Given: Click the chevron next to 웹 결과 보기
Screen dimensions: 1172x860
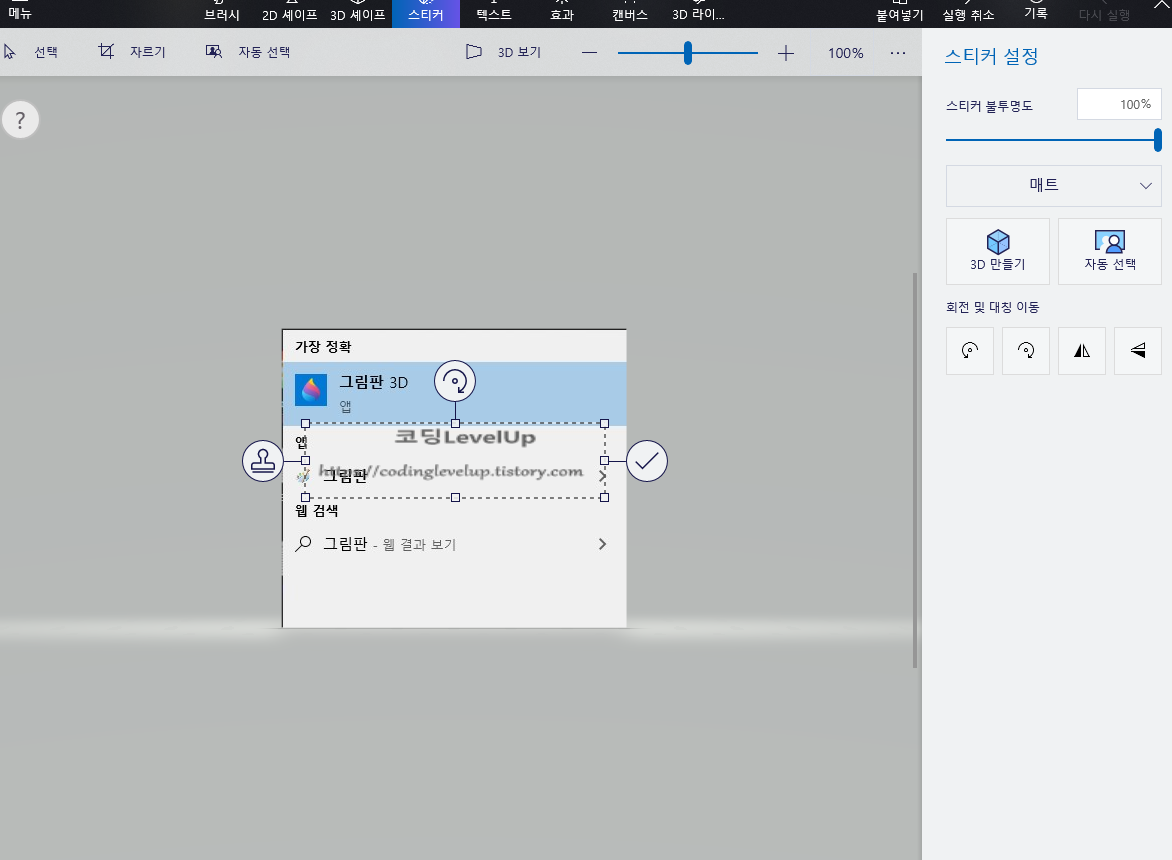Looking at the screenshot, I should [602, 544].
